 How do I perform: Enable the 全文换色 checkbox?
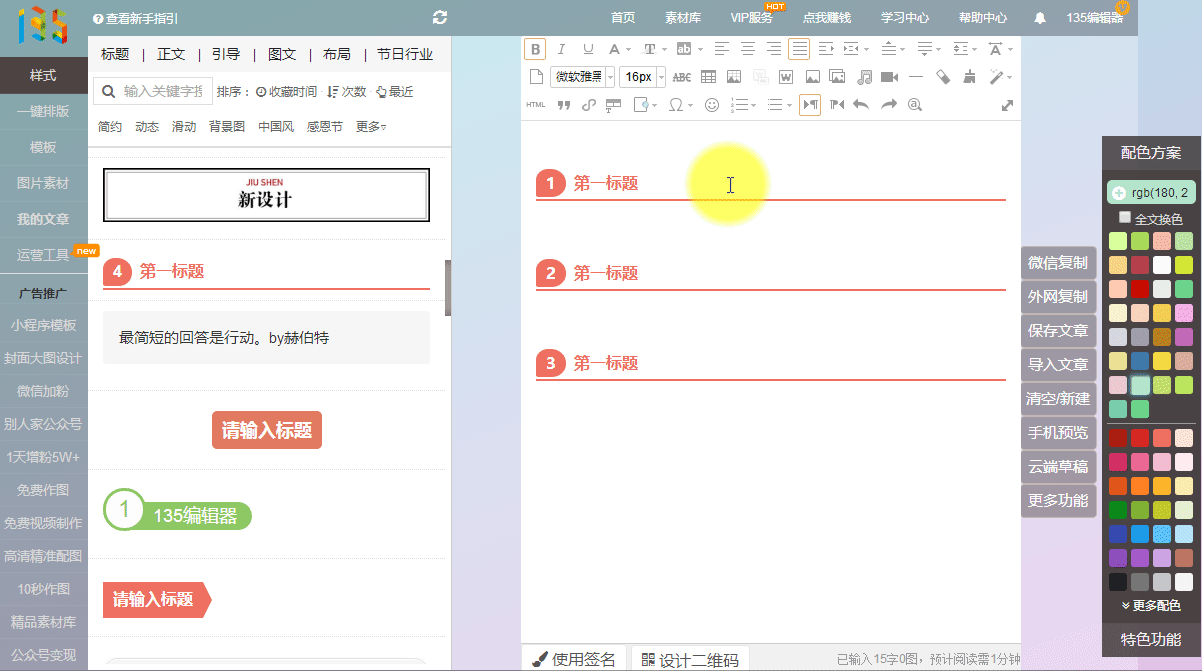(1125, 217)
